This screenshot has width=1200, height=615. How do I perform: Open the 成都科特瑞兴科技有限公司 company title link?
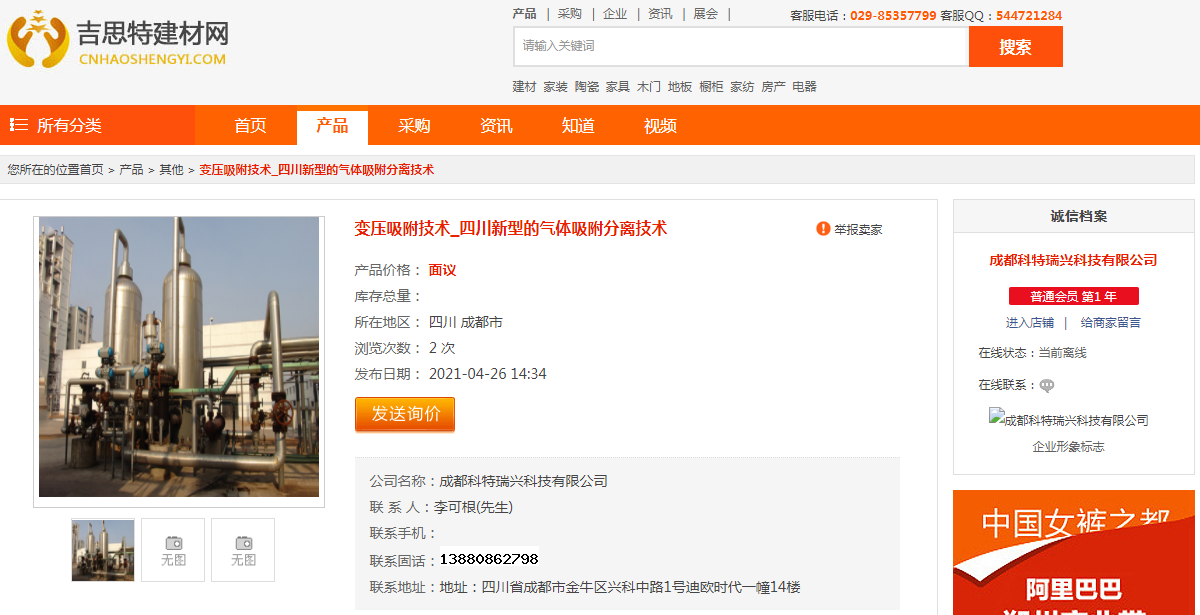click(1073, 260)
